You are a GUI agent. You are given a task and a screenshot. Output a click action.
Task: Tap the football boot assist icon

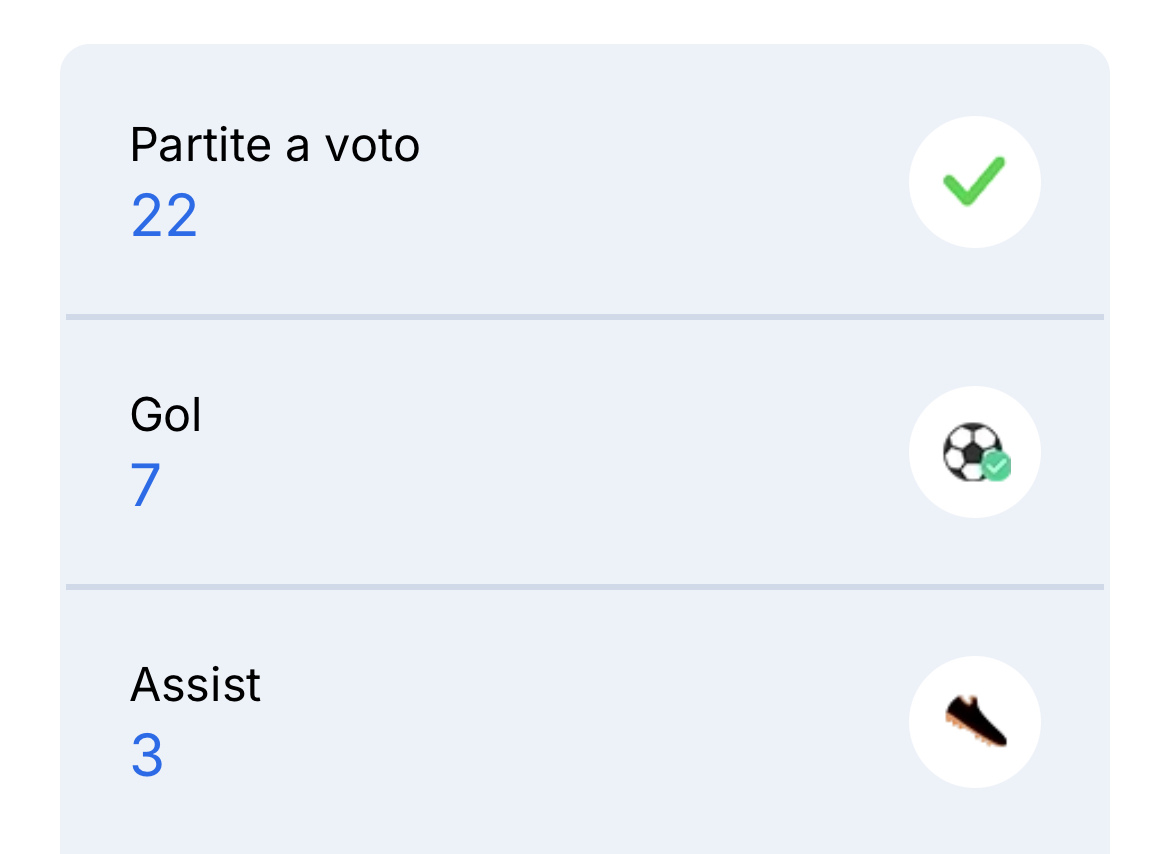coord(976,721)
